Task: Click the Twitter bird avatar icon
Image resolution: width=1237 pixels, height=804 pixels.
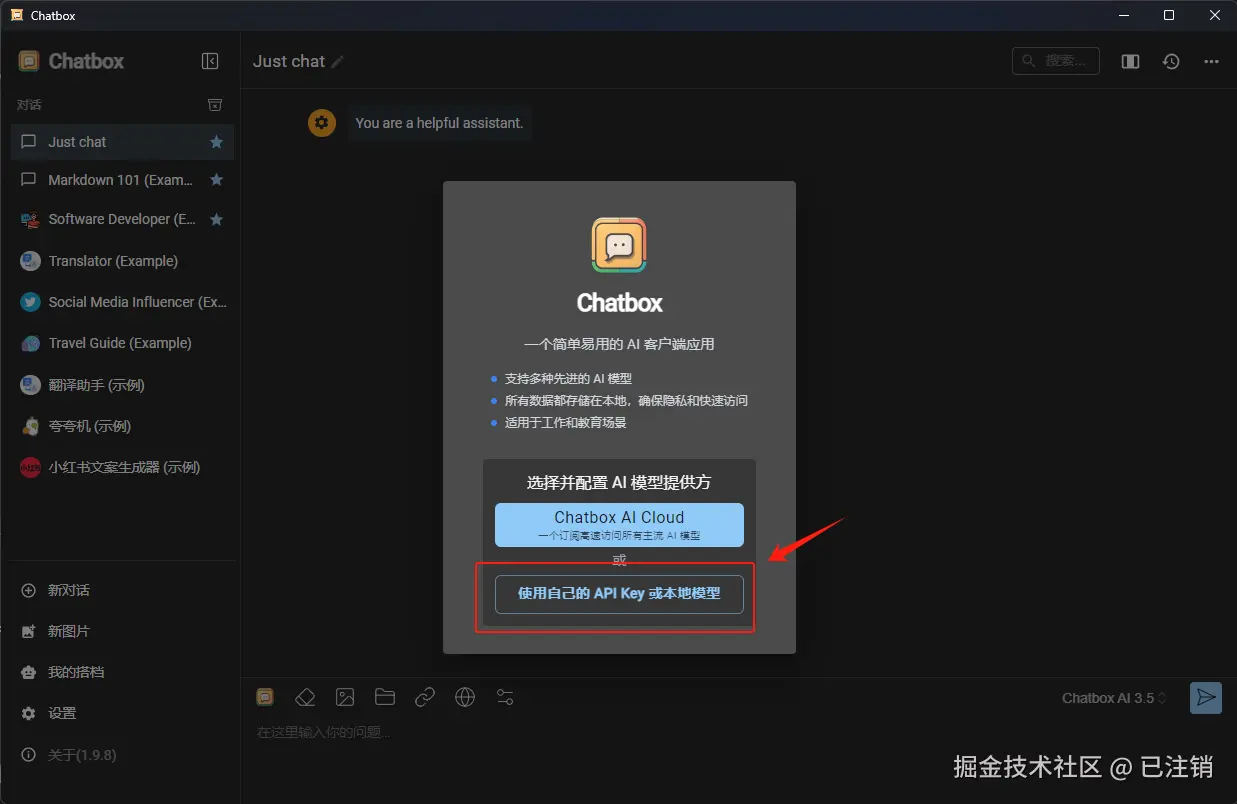Action: point(30,302)
